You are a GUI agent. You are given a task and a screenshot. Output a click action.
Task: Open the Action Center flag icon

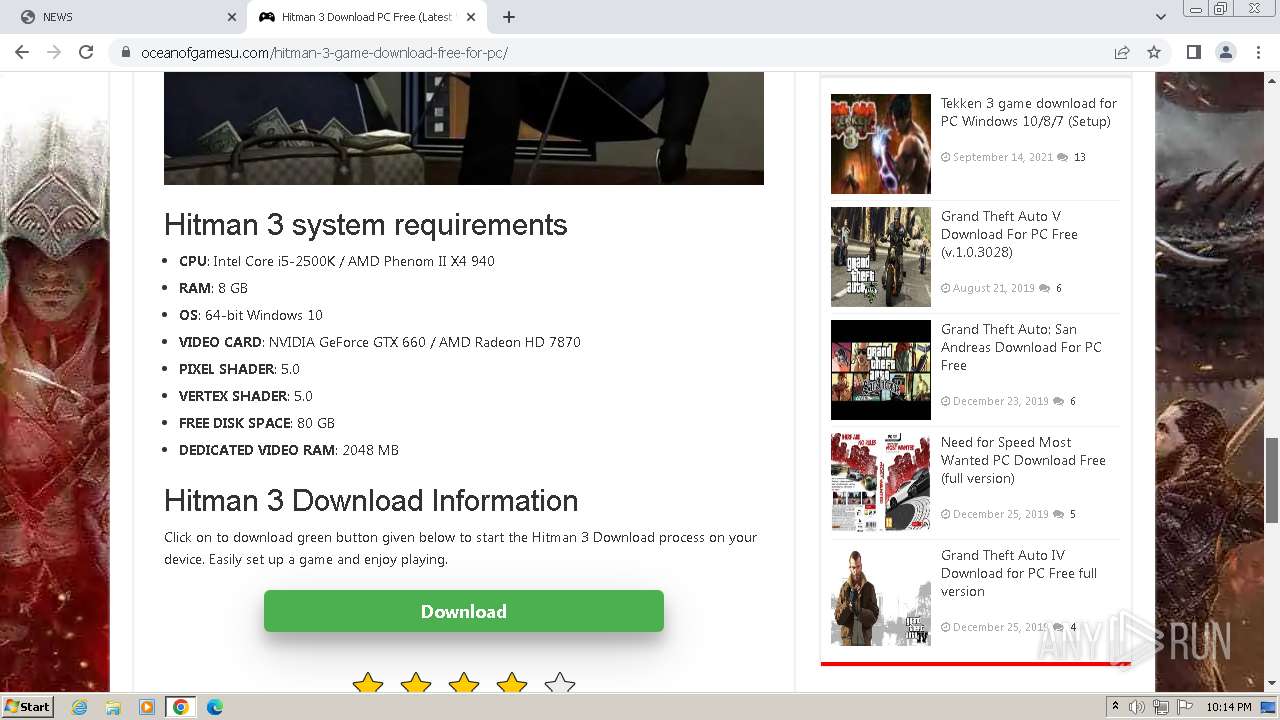[1185, 707]
